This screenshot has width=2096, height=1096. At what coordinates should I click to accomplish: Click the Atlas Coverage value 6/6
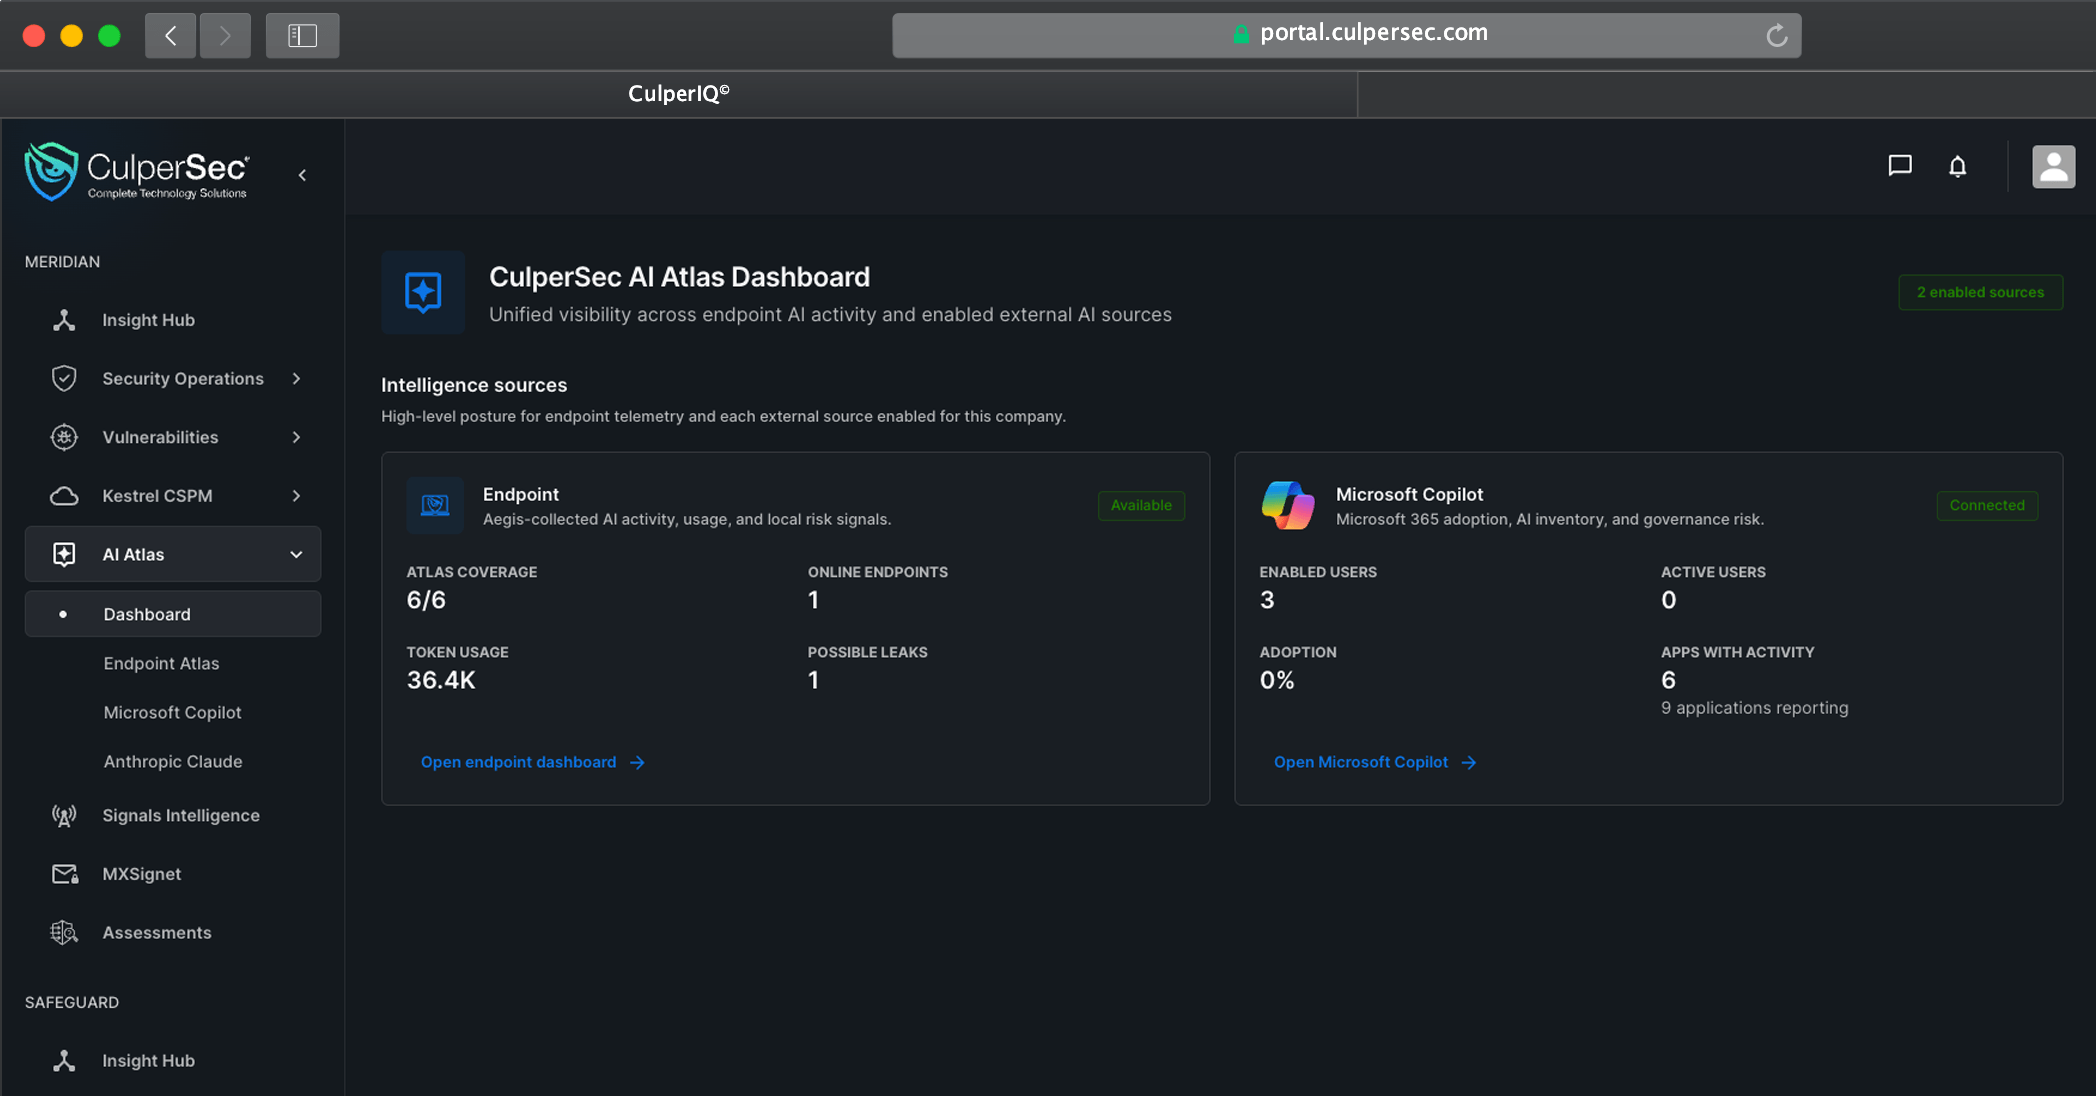pyautogui.click(x=426, y=600)
